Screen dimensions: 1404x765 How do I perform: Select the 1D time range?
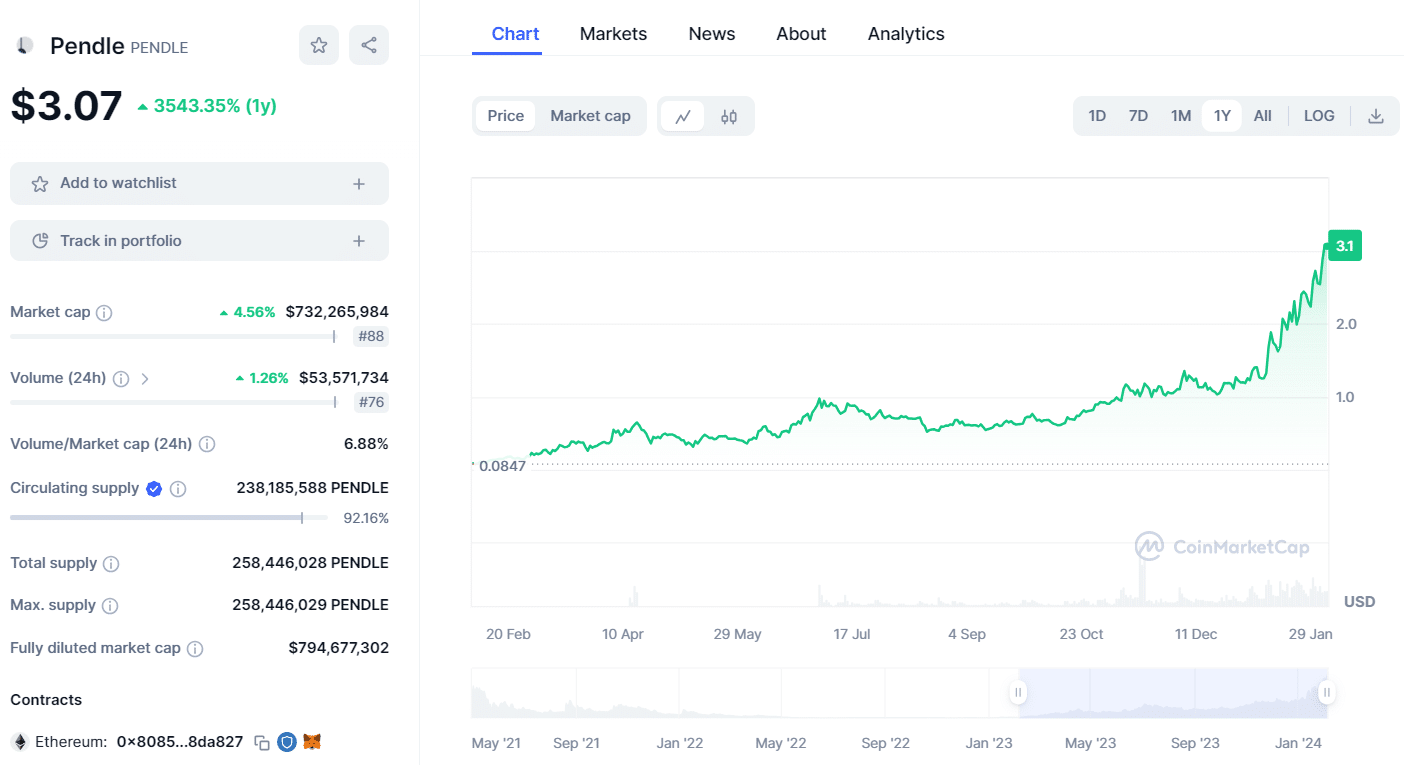click(1096, 116)
